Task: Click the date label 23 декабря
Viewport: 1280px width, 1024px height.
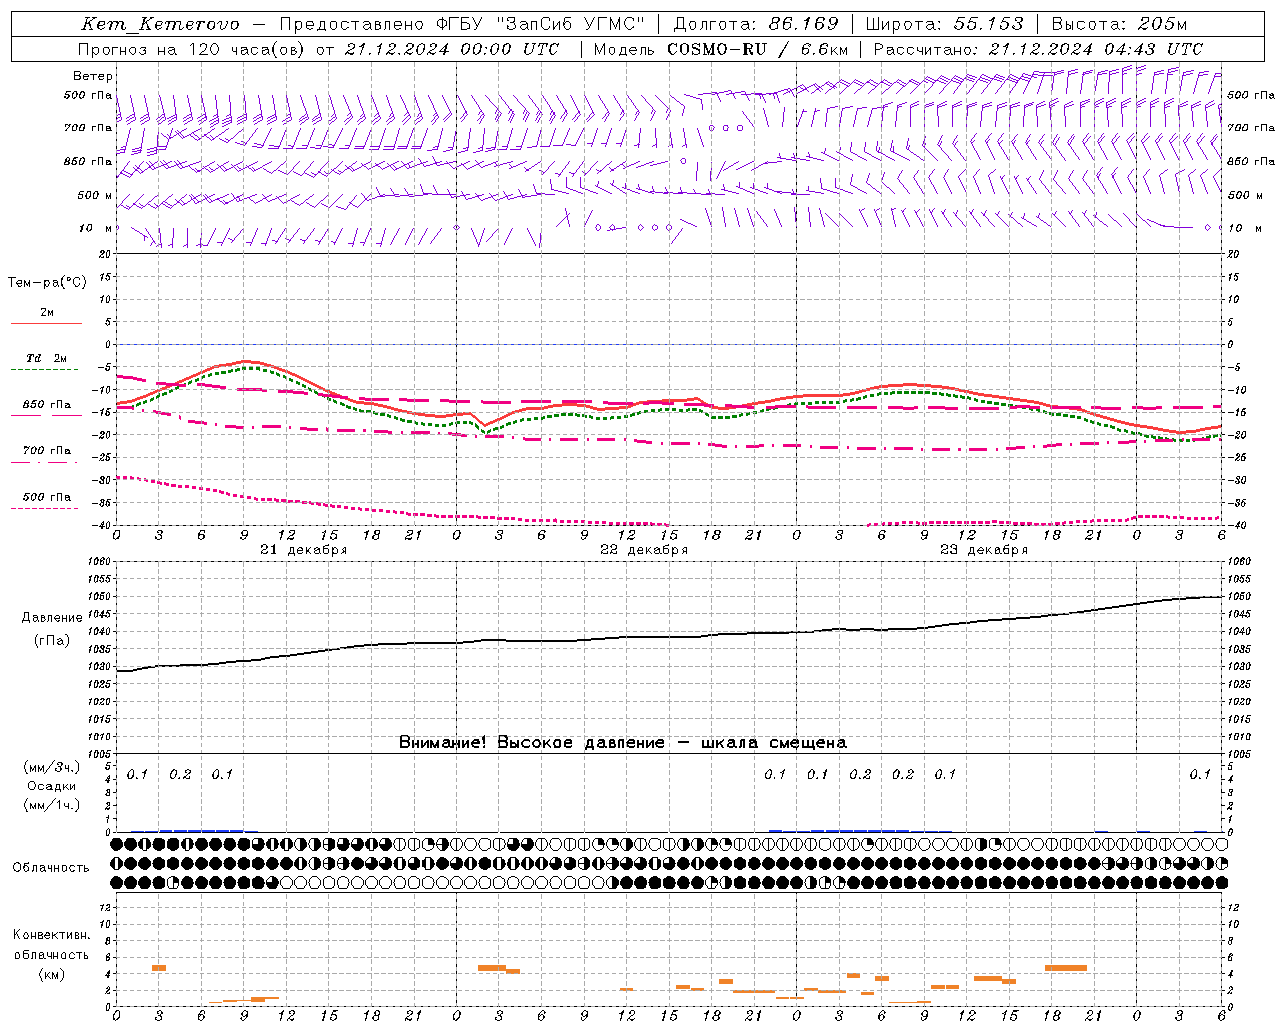Action: (984, 550)
